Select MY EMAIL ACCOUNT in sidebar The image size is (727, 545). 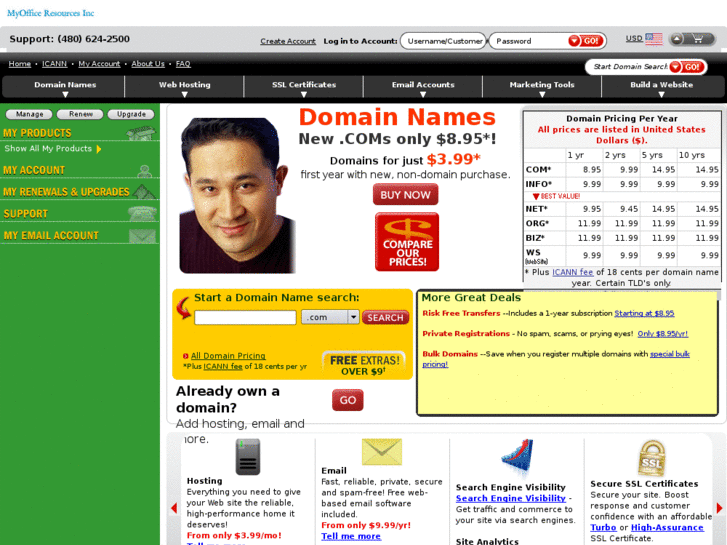[x=51, y=236]
